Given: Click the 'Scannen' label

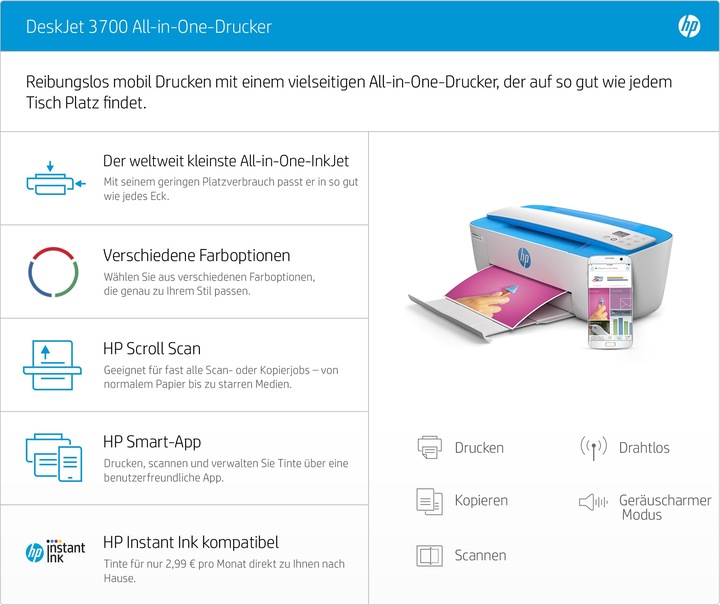Looking at the screenshot, I should 480,555.
